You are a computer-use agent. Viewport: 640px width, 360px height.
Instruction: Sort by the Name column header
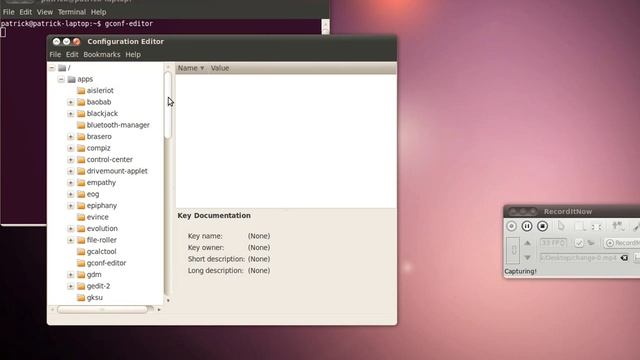click(x=191, y=68)
